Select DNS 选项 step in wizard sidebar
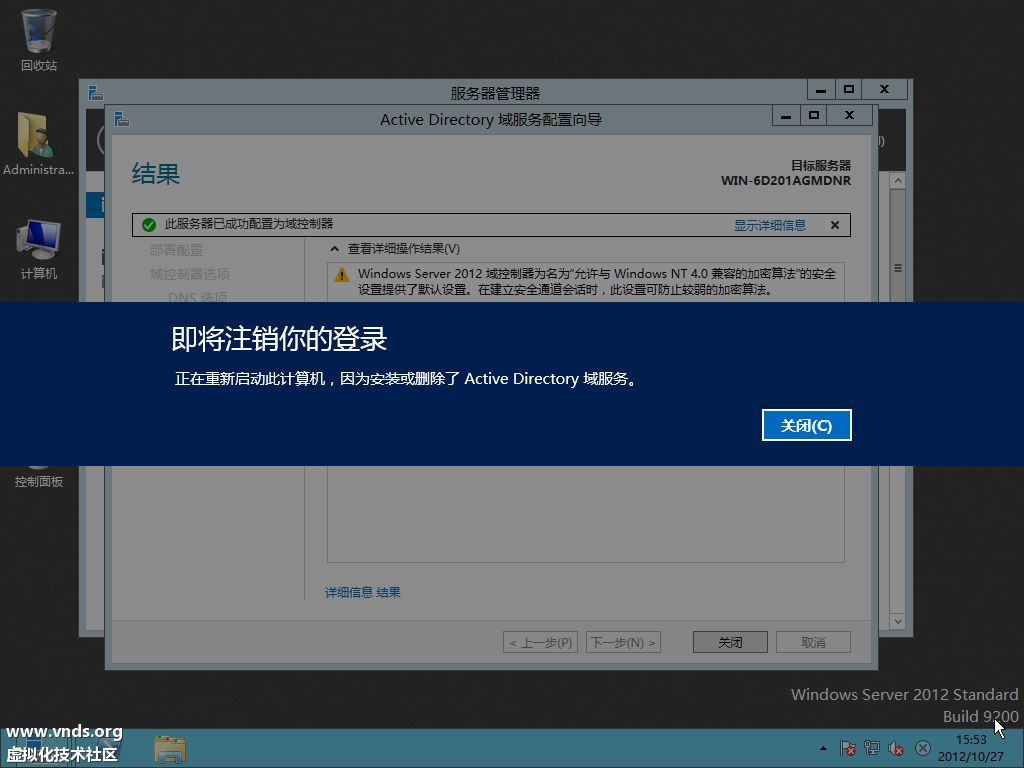Screen dimensions: 1024x768 pos(197,297)
